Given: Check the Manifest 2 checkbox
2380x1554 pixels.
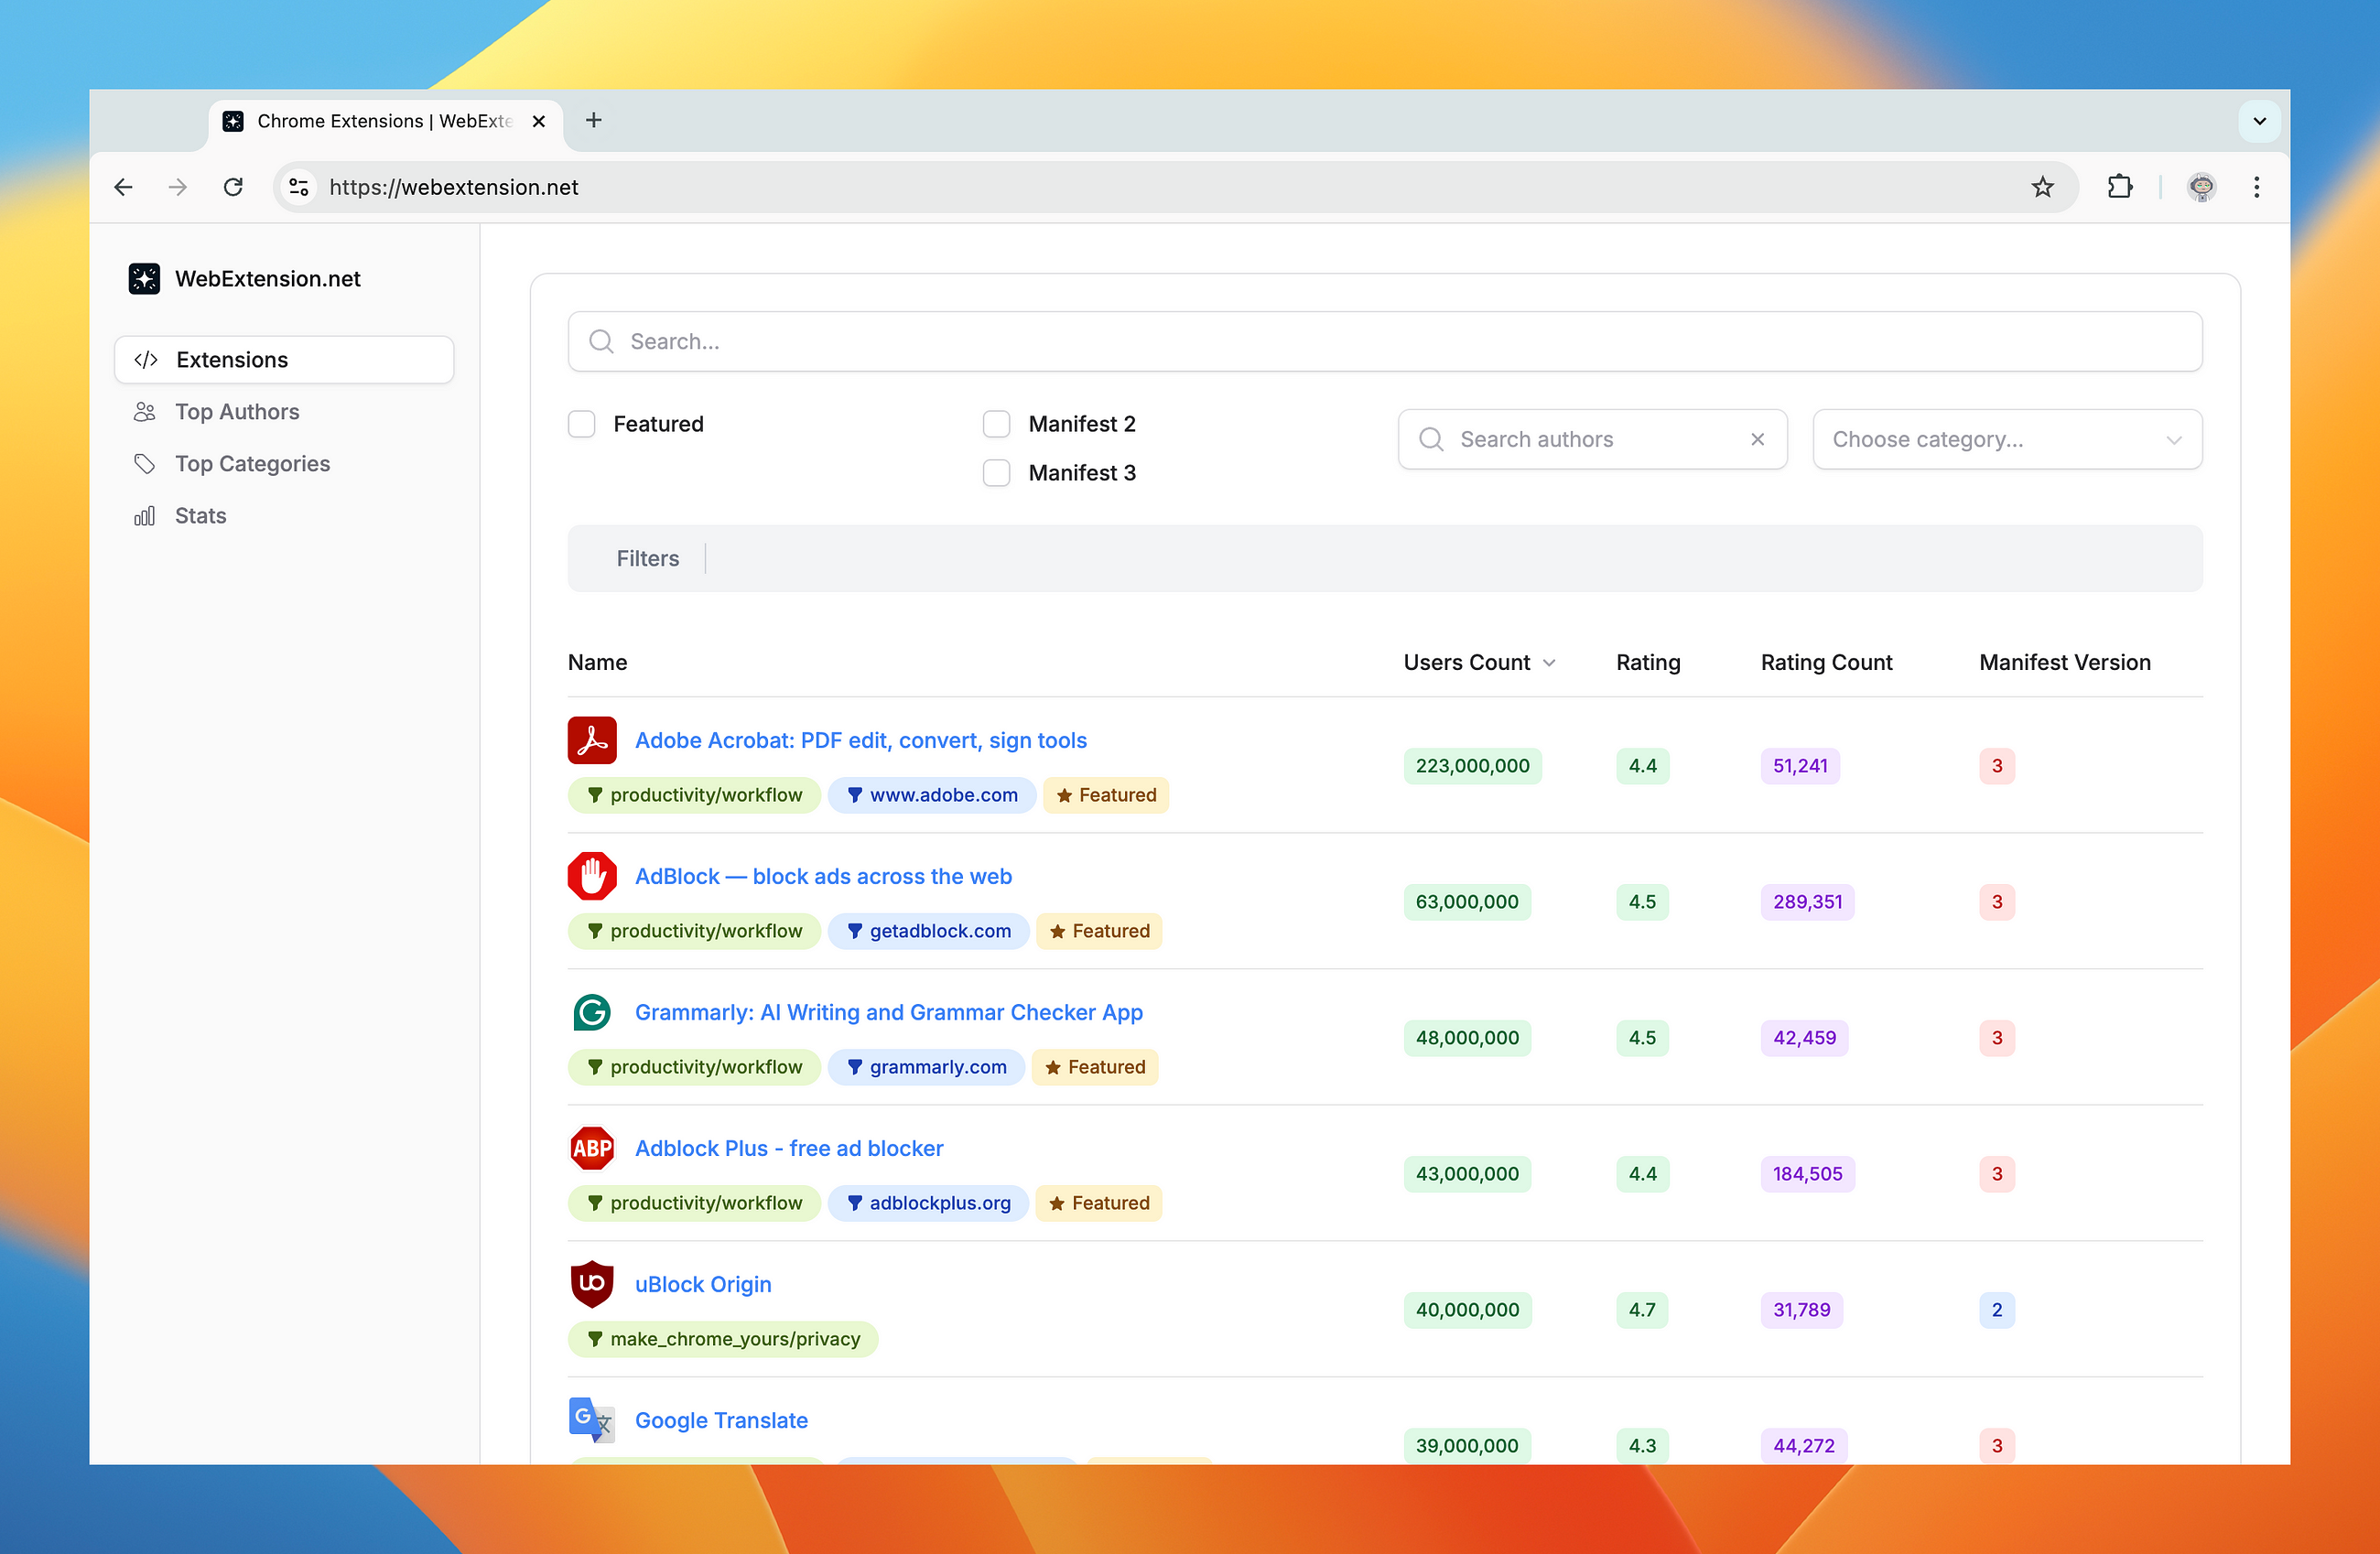Looking at the screenshot, I should tap(996, 424).
